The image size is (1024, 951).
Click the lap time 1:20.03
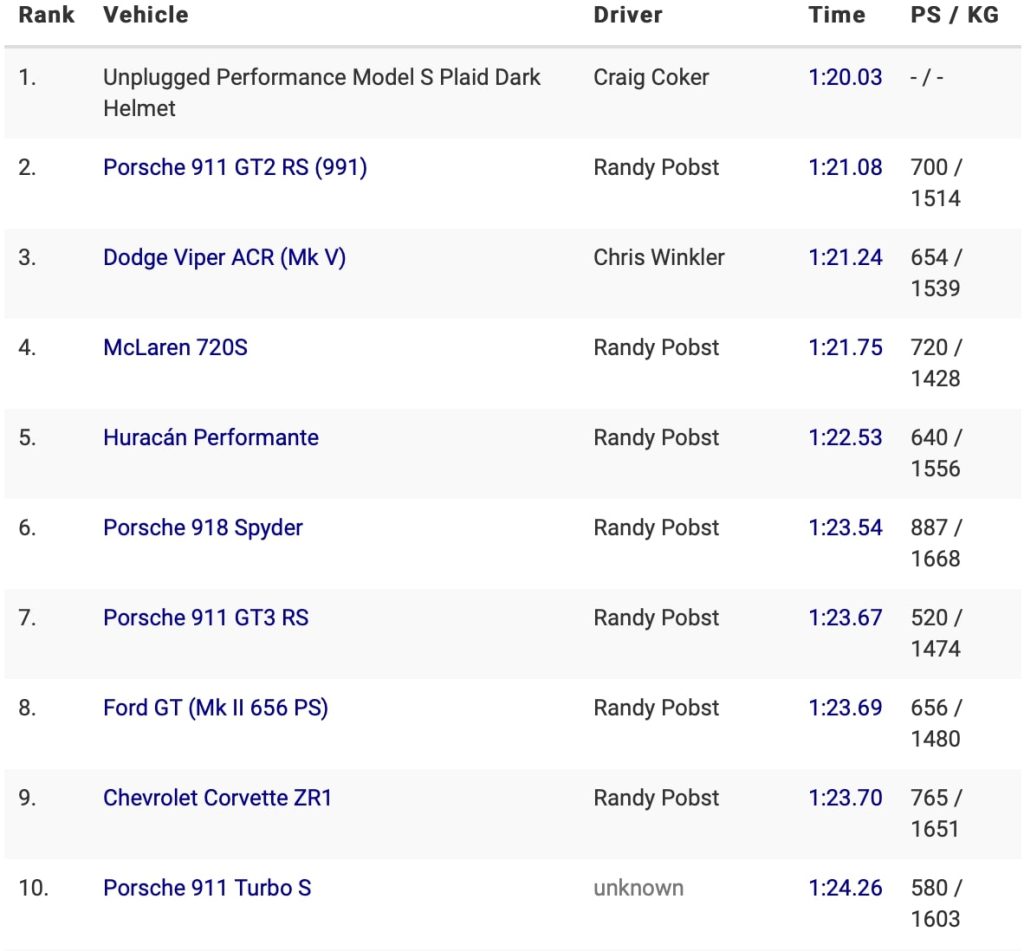pos(845,78)
